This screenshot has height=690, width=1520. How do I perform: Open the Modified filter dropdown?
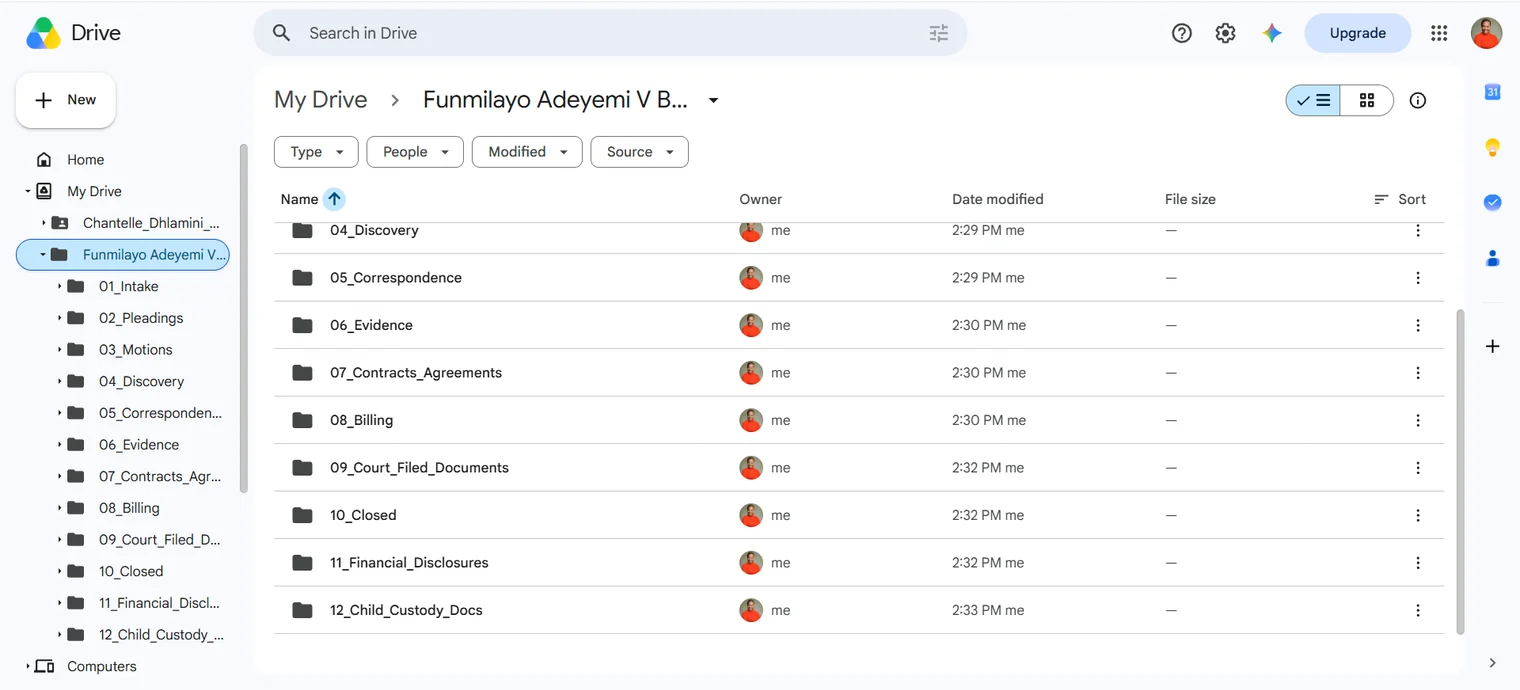pyautogui.click(x=527, y=152)
